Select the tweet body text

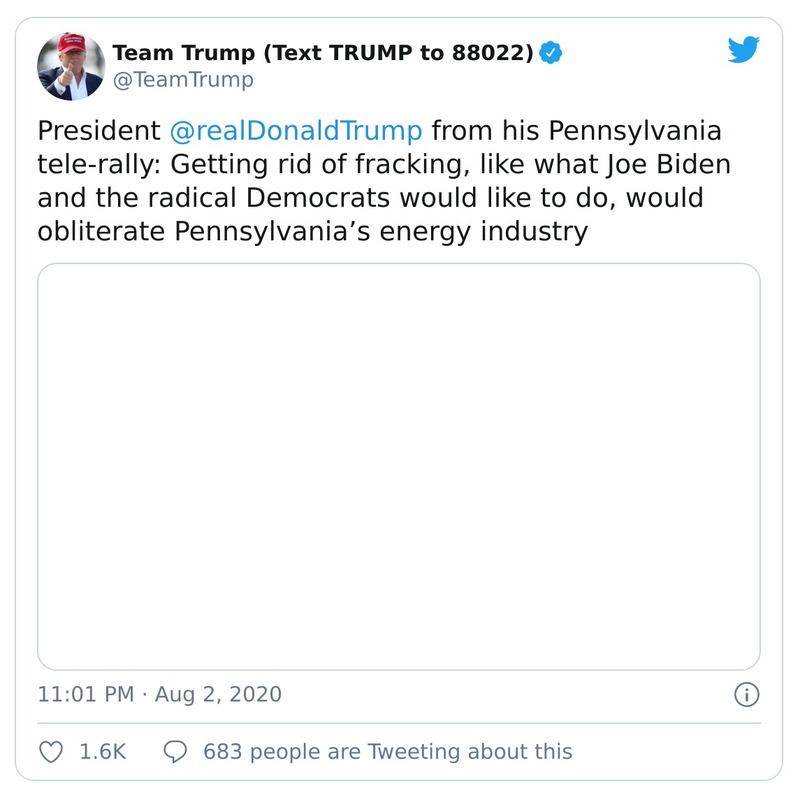[x=350, y=180]
